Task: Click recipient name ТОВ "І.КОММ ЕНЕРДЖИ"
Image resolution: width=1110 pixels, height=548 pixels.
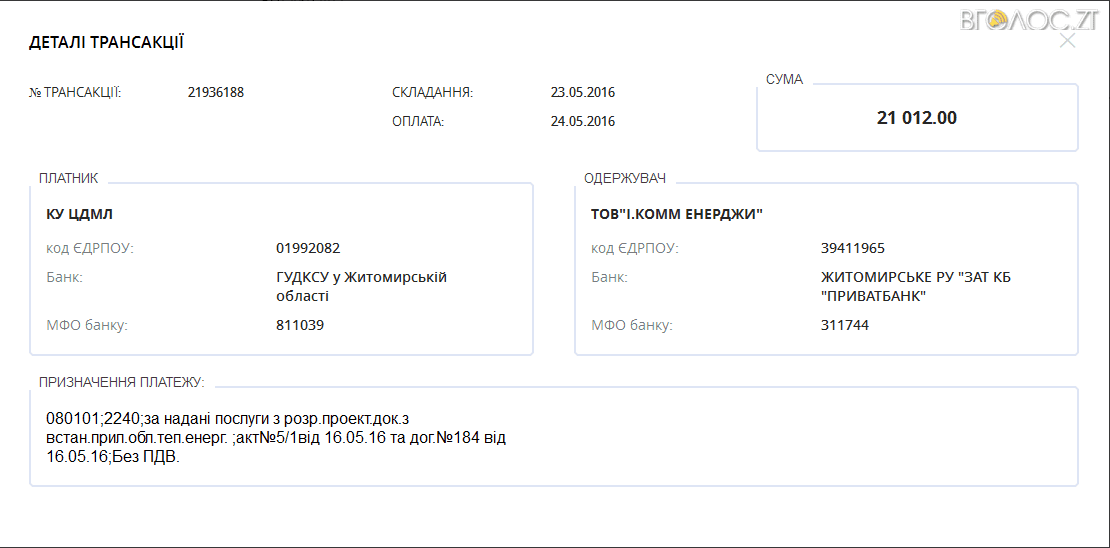Action: 677,215
